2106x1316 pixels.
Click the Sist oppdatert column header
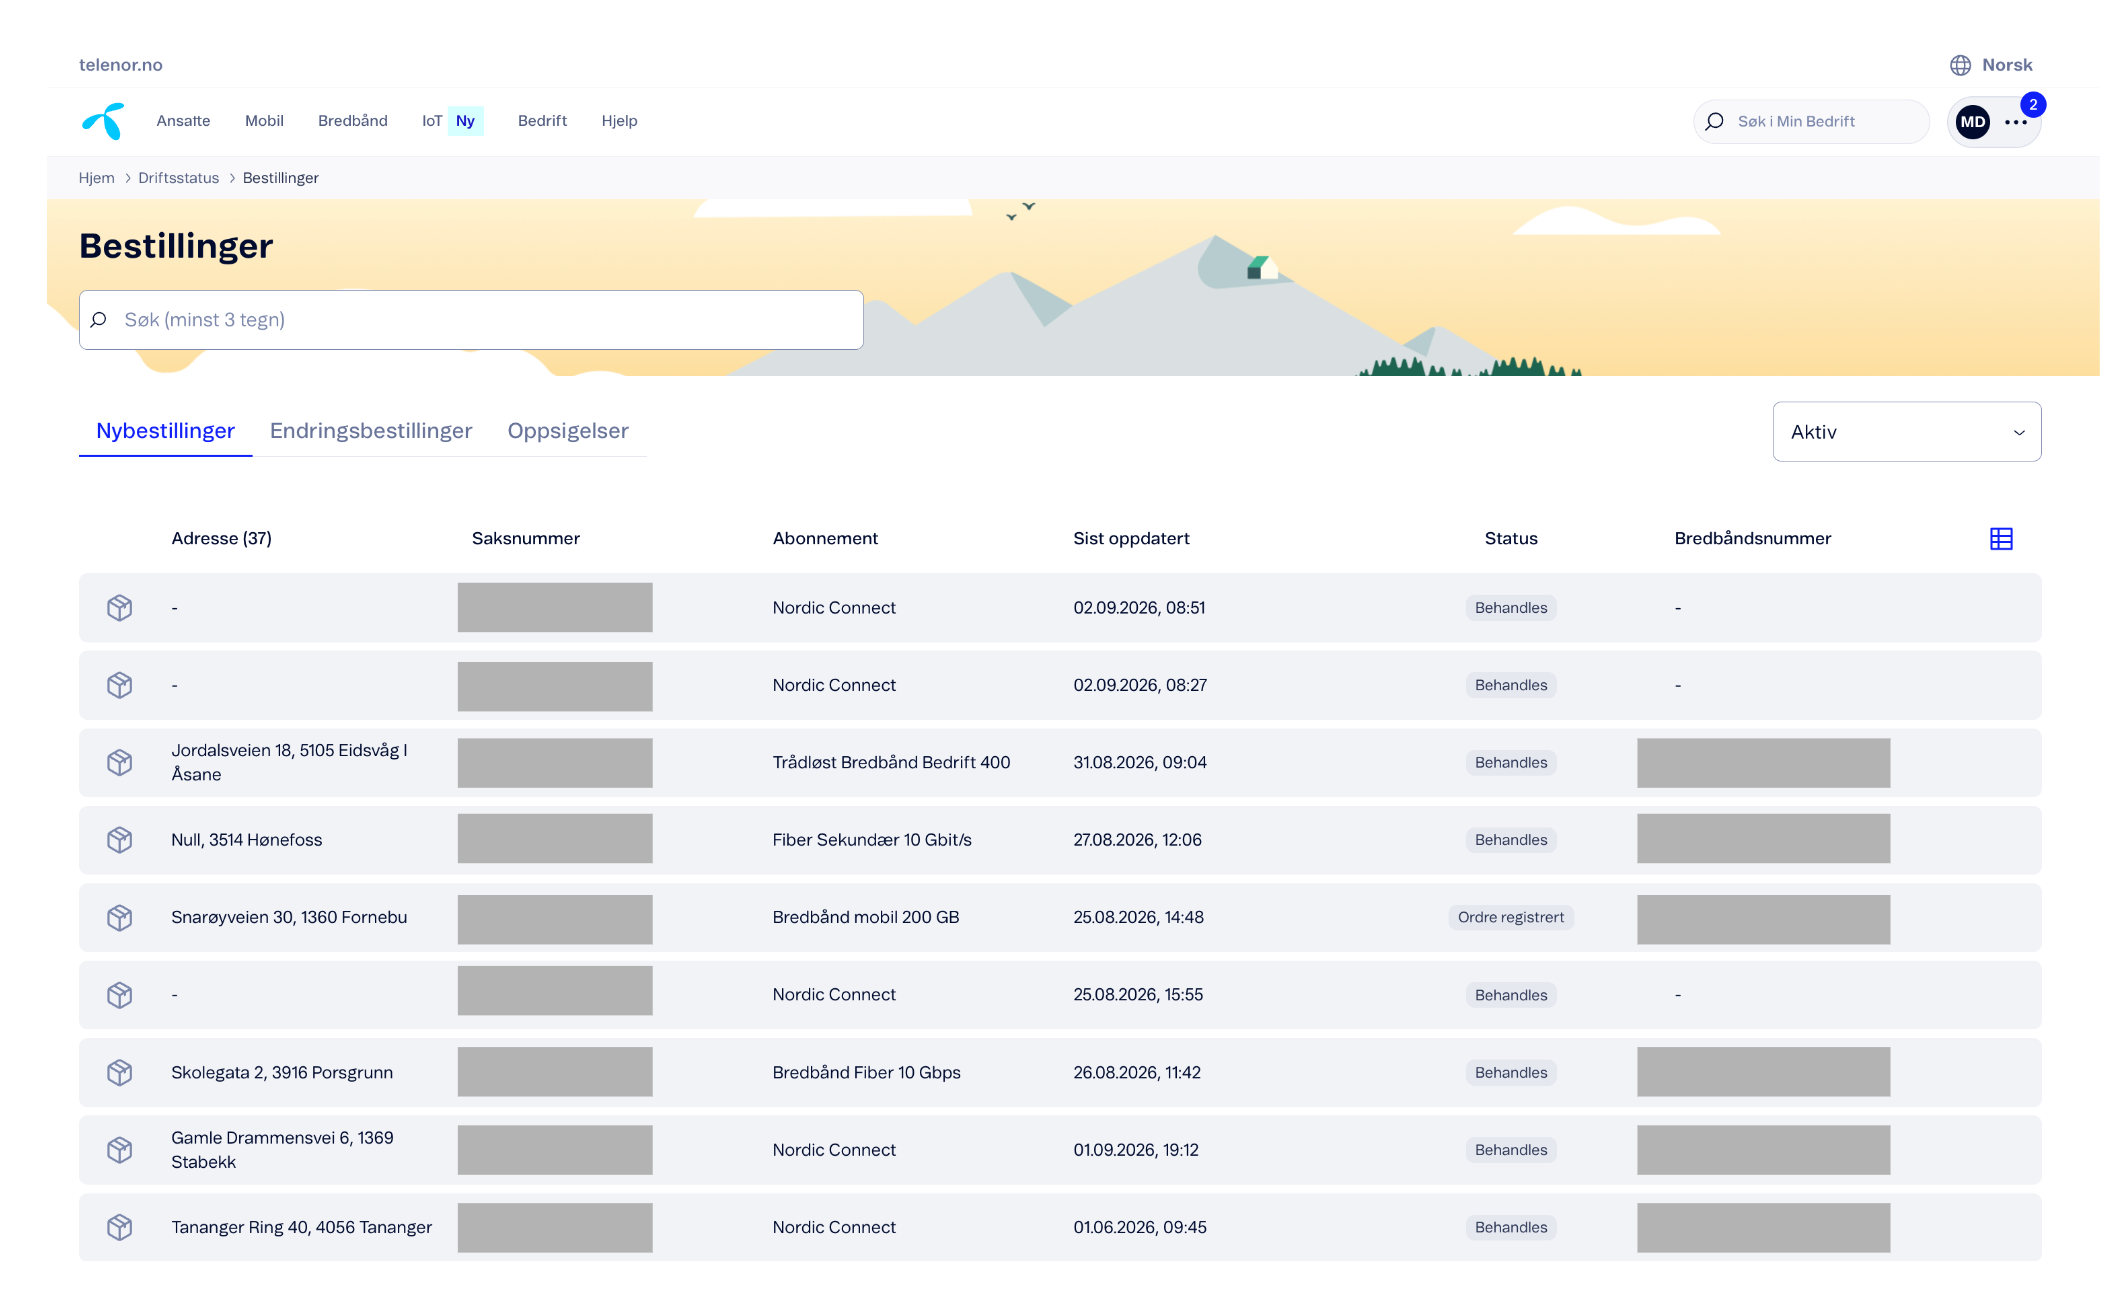(x=1131, y=539)
